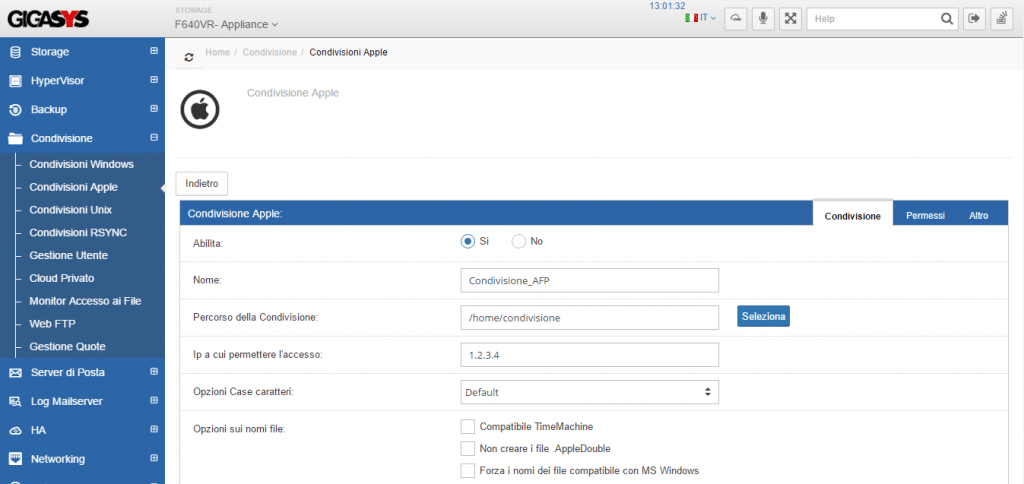Viewport: 1024px width, 484px height.
Task: Expand the Storage sidebar section
Action: click(154, 51)
